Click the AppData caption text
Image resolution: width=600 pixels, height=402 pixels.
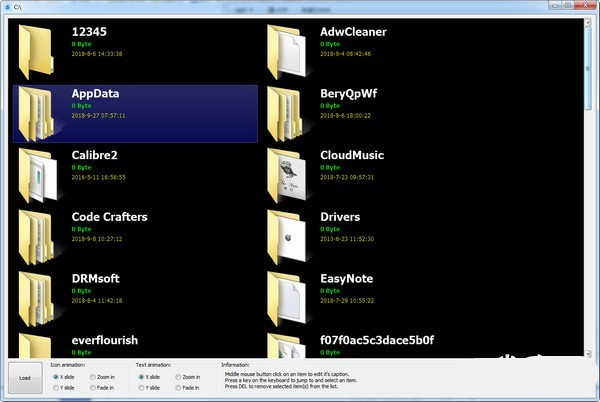tap(95, 94)
